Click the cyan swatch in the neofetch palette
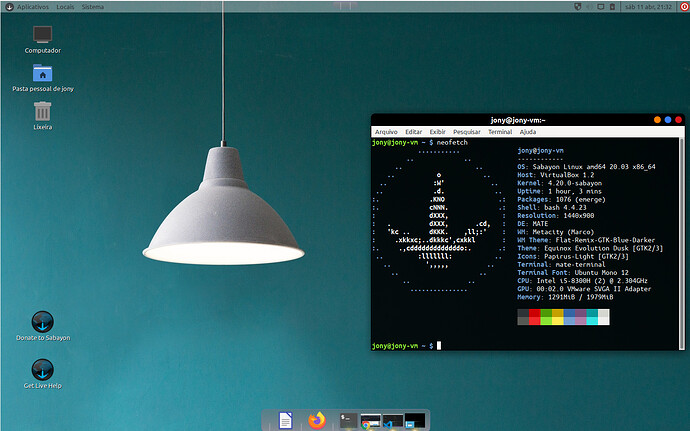 tap(592, 317)
